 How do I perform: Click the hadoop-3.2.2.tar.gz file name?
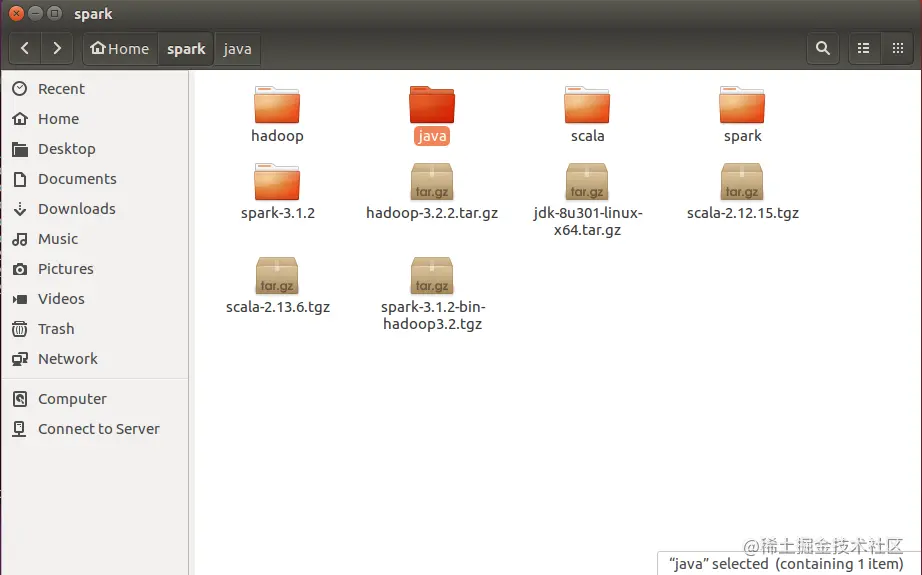(432, 213)
